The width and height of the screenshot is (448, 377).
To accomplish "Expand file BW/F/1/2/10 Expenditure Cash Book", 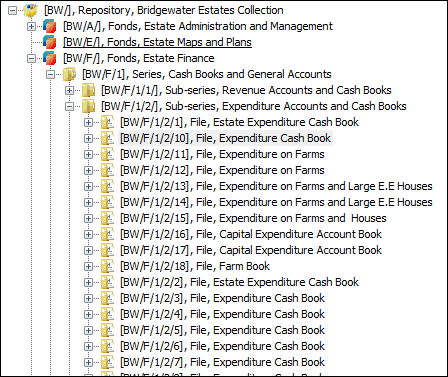I will (88, 139).
